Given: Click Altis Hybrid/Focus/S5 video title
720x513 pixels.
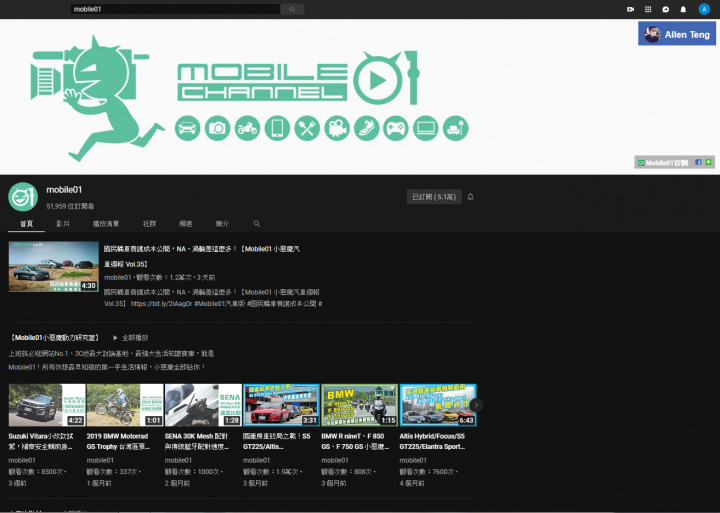Looking at the screenshot, I should coord(432,441).
